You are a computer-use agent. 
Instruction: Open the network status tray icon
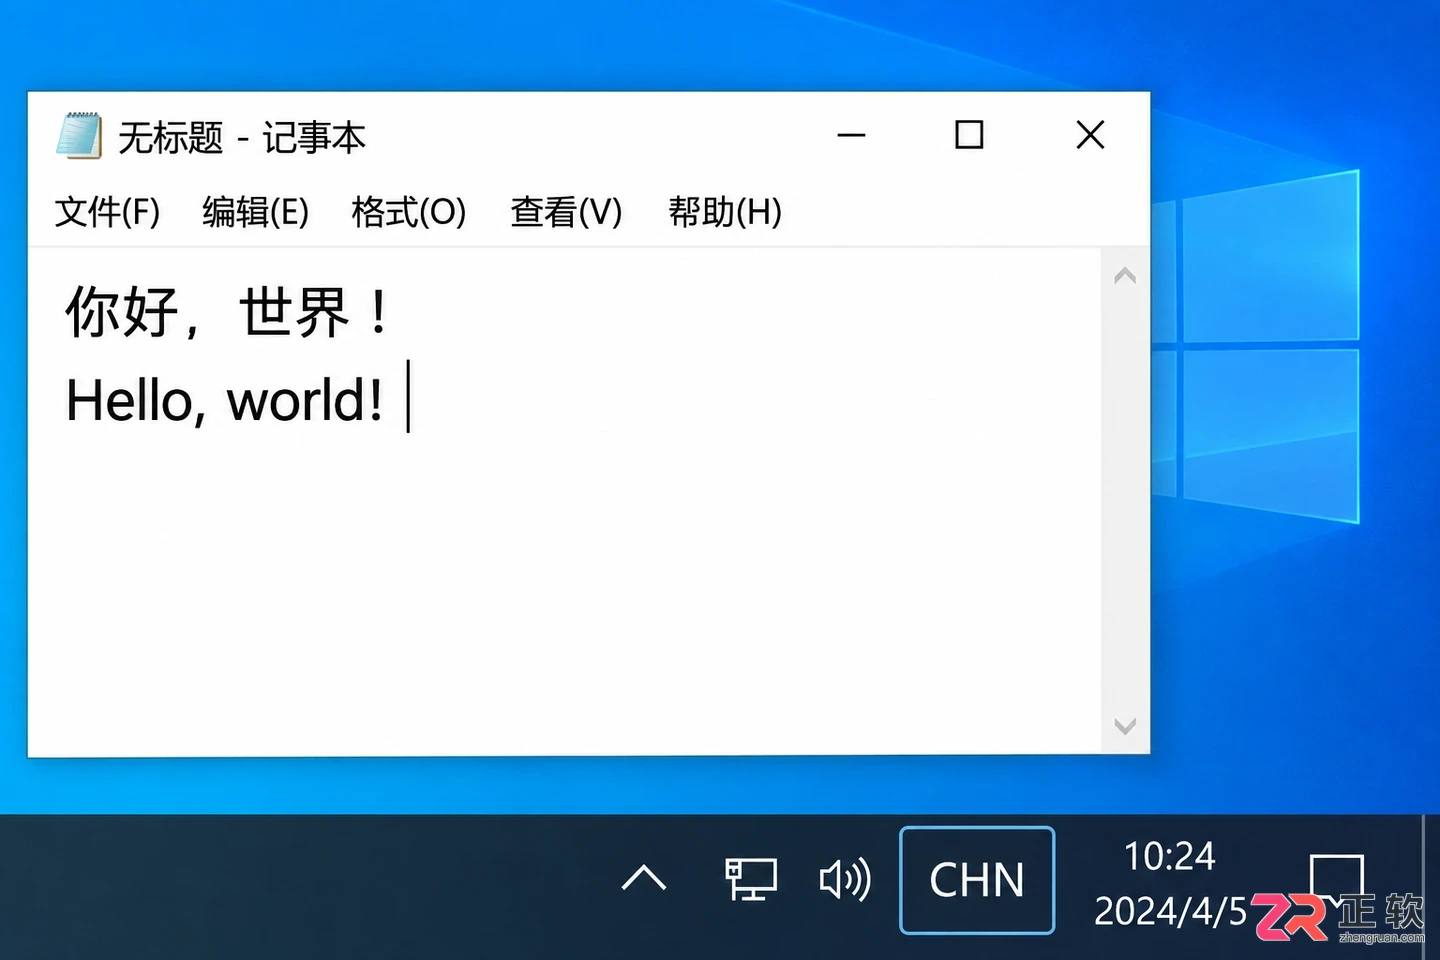tap(751, 879)
